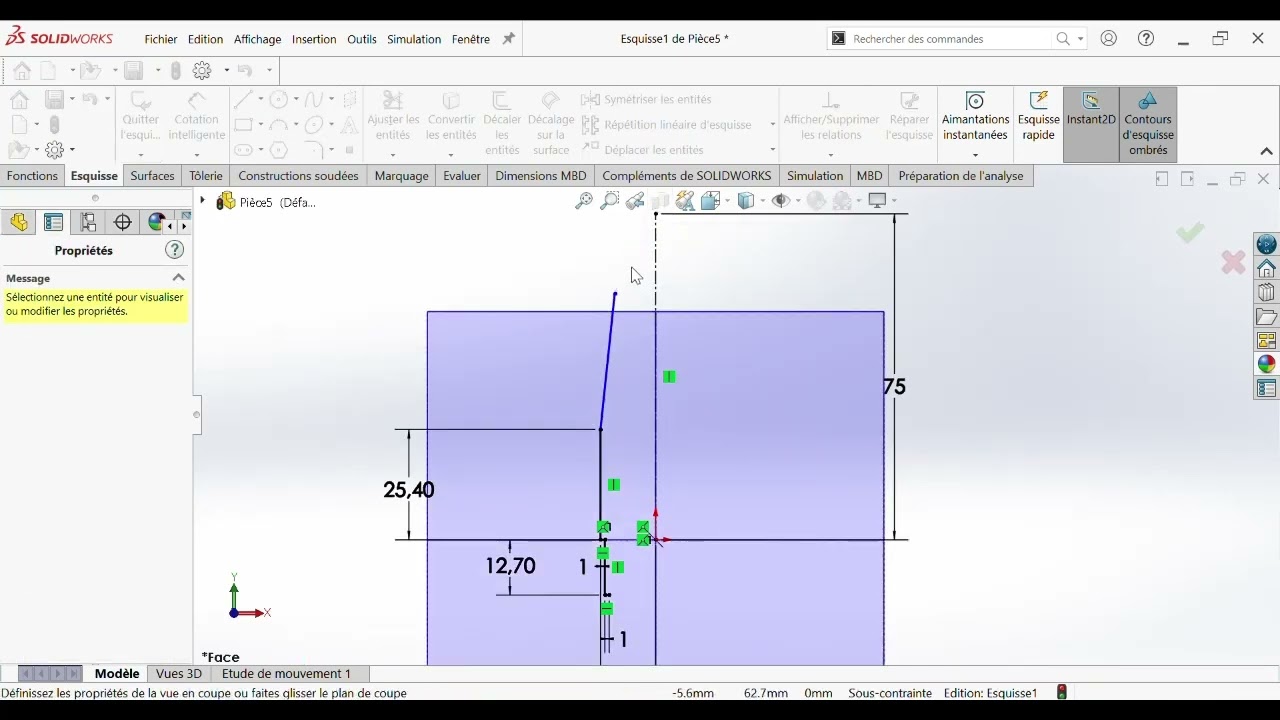Select the Arc sketch tool

tap(279, 125)
